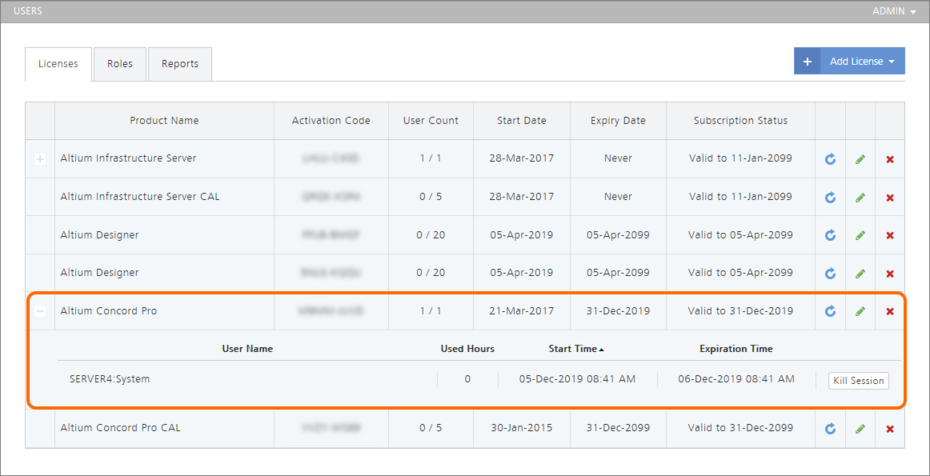This screenshot has width=930, height=476.
Task: Click the Used Hours column header
Action: pos(467,349)
